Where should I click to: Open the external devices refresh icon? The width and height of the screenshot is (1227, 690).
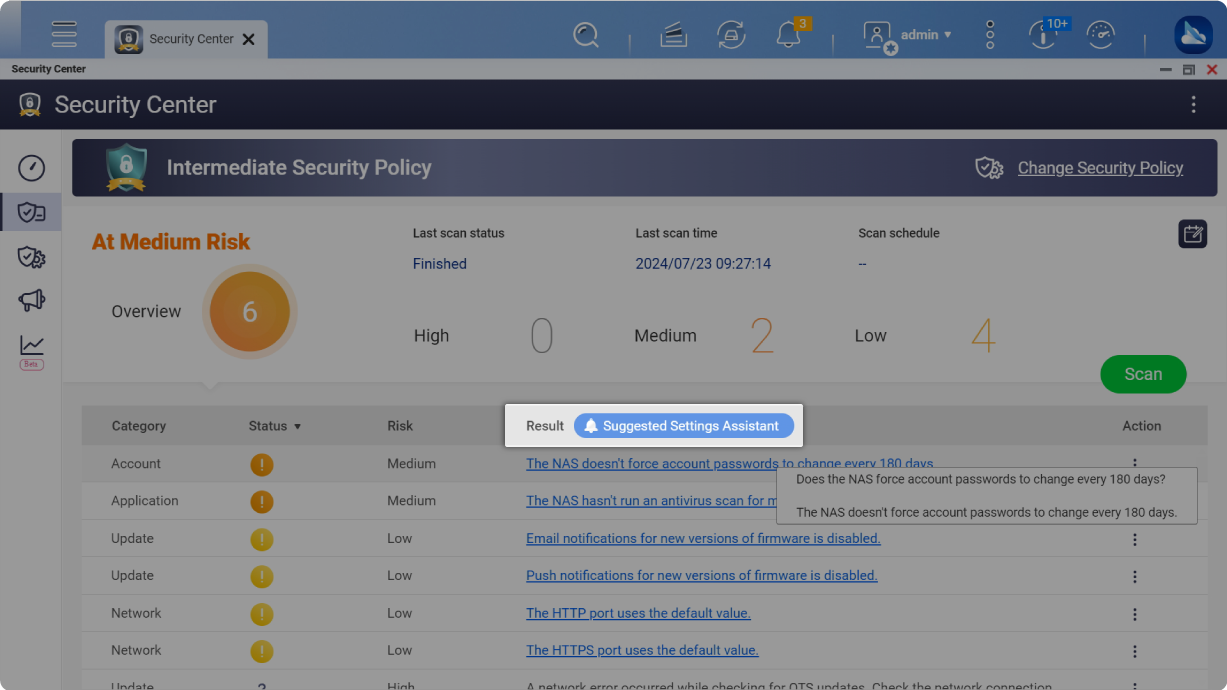(x=731, y=35)
